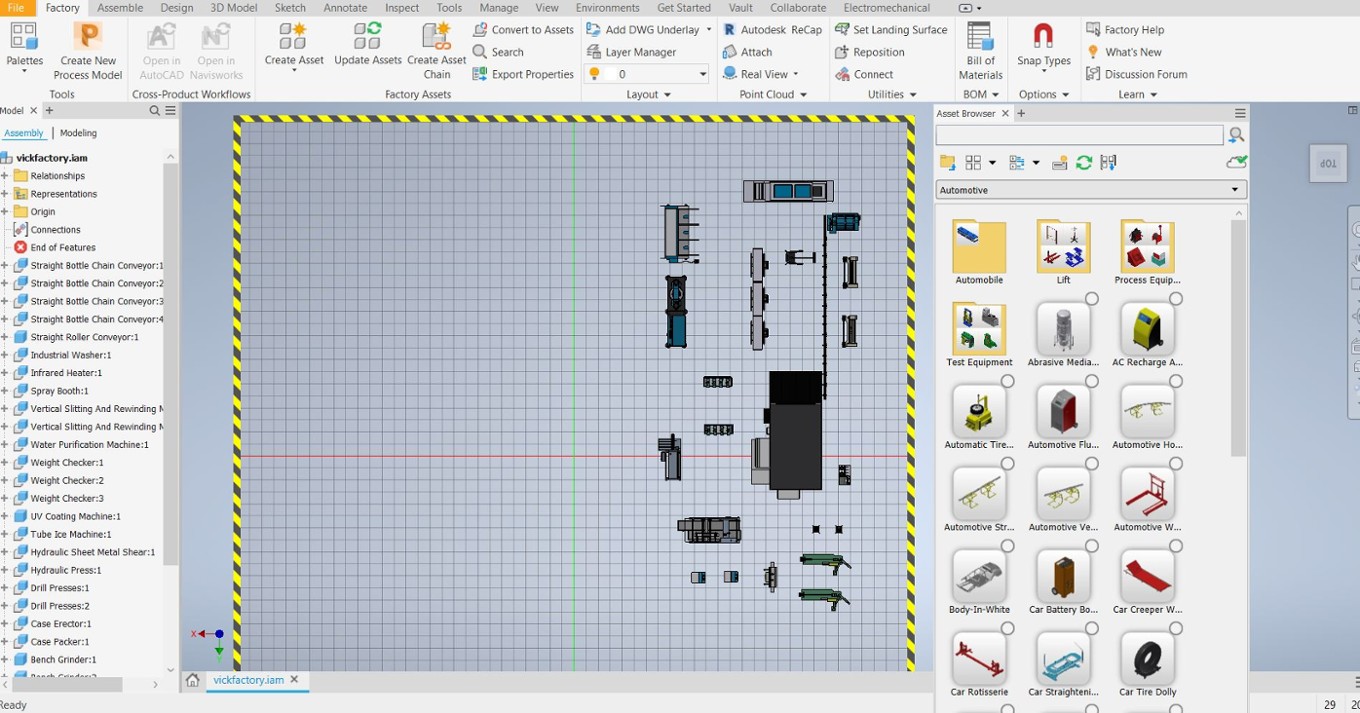
Task: Open the Annotate ribbon tab
Action: point(345,7)
